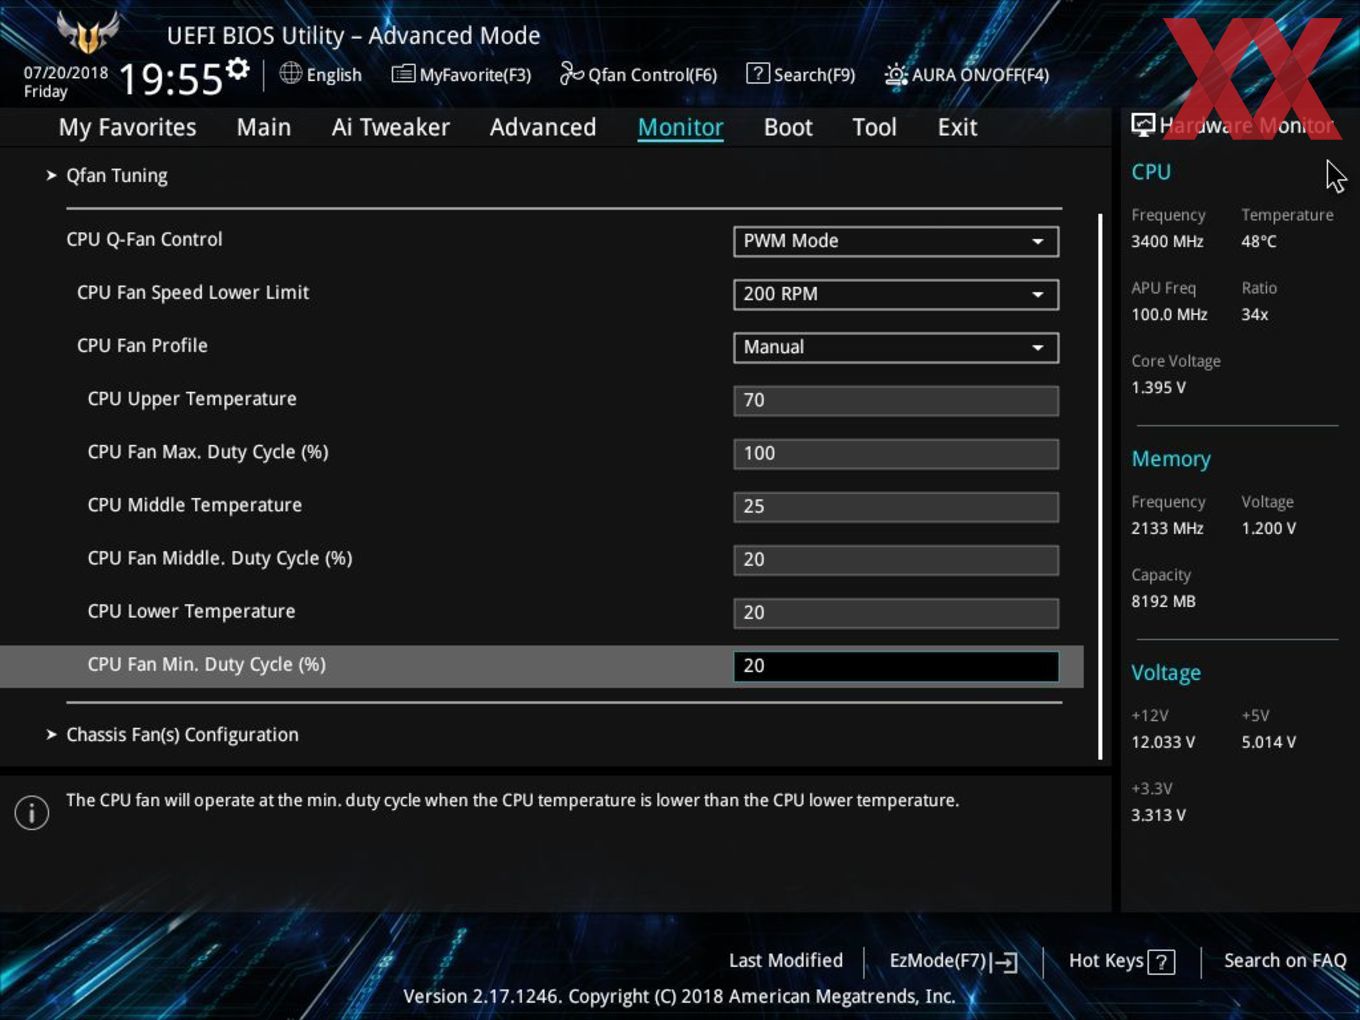Open the Exit menu
This screenshot has height=1020, width=1360.
(x=957, y=127)
